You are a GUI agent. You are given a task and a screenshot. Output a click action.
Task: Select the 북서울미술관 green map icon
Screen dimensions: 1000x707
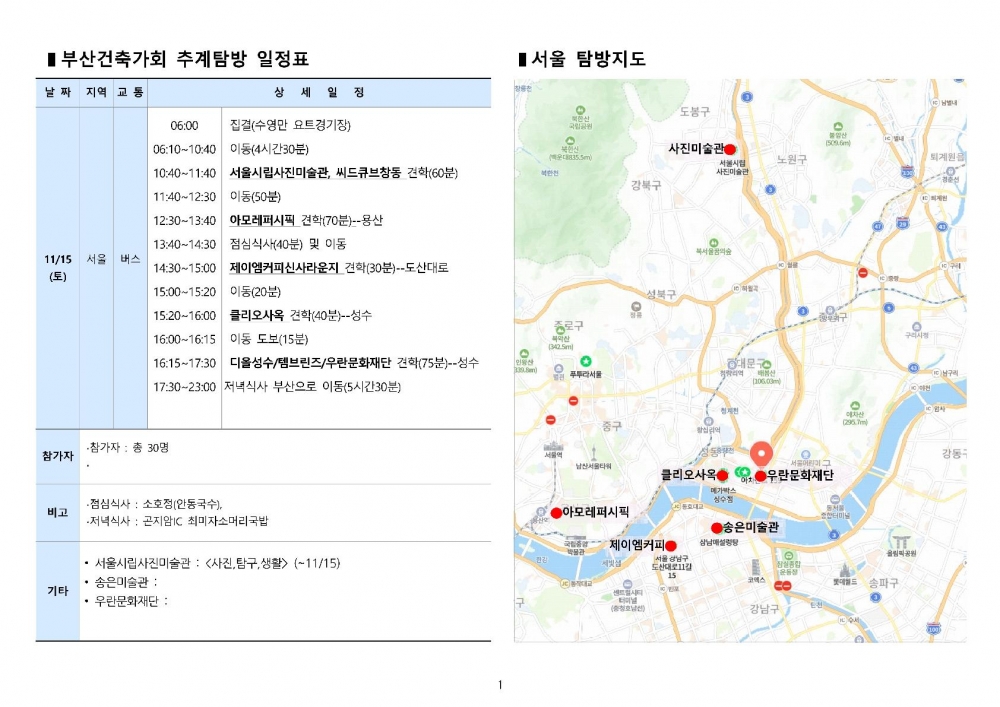711,242
